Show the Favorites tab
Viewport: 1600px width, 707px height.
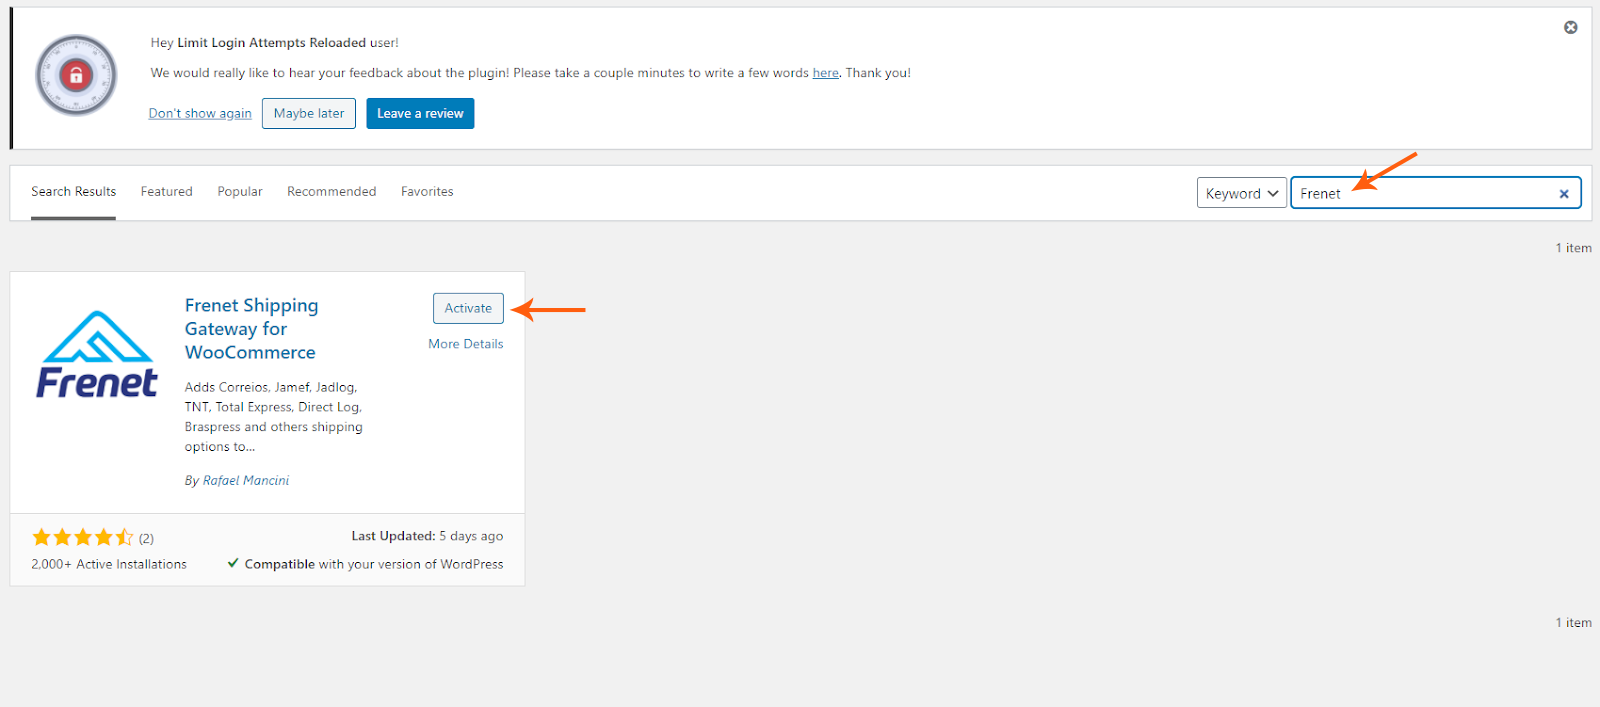(427, 192)
